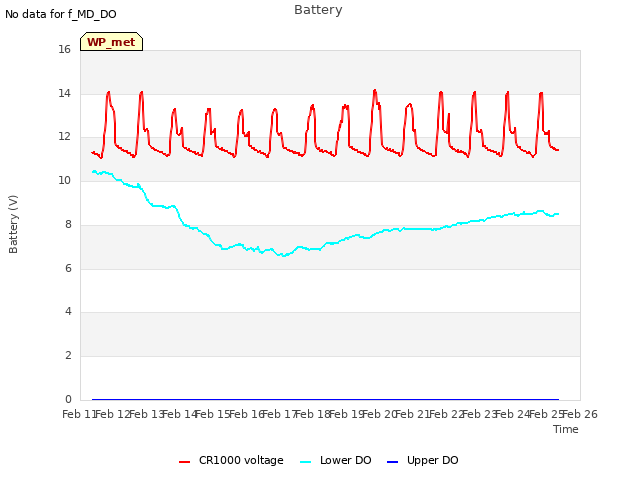The height and width of the screenshot is (480, 640).
Task: Click the cyan Lower DO legend swatch
Action: tap(305, 462)
